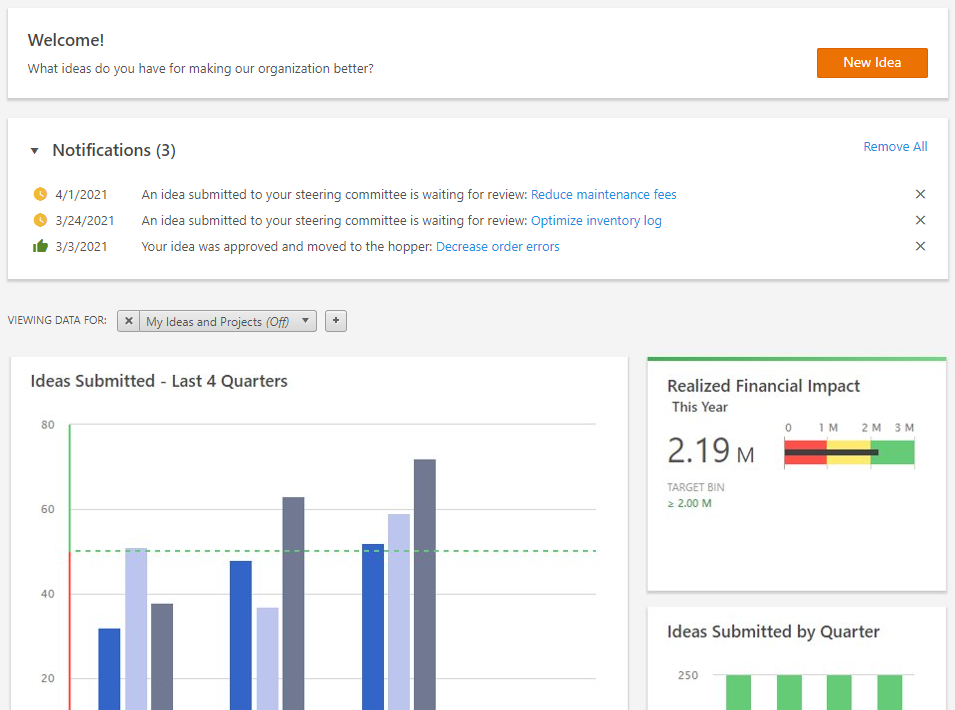955x710 pixels.
Task: Click clock icon beside 4/1/2021 notification
Action: pyautogui.click(x=40, y=195)
